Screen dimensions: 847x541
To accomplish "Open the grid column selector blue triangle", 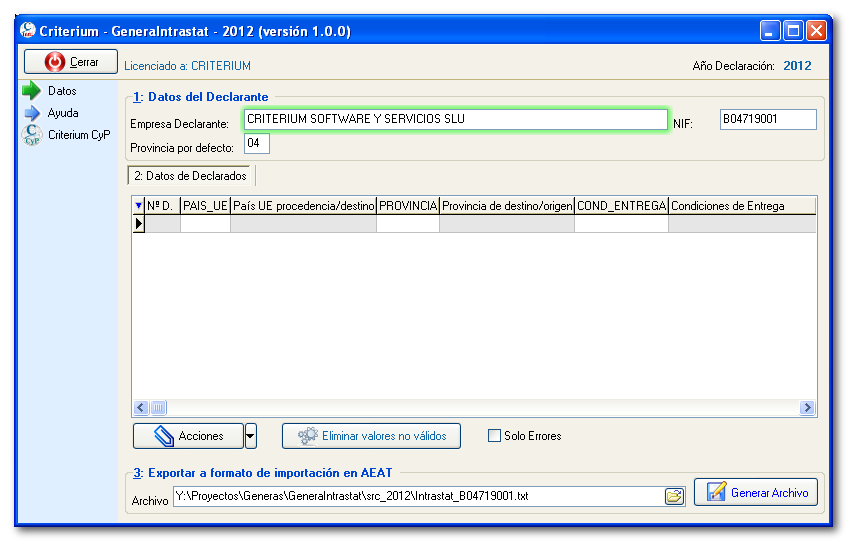I will click(x=138, y=206).
